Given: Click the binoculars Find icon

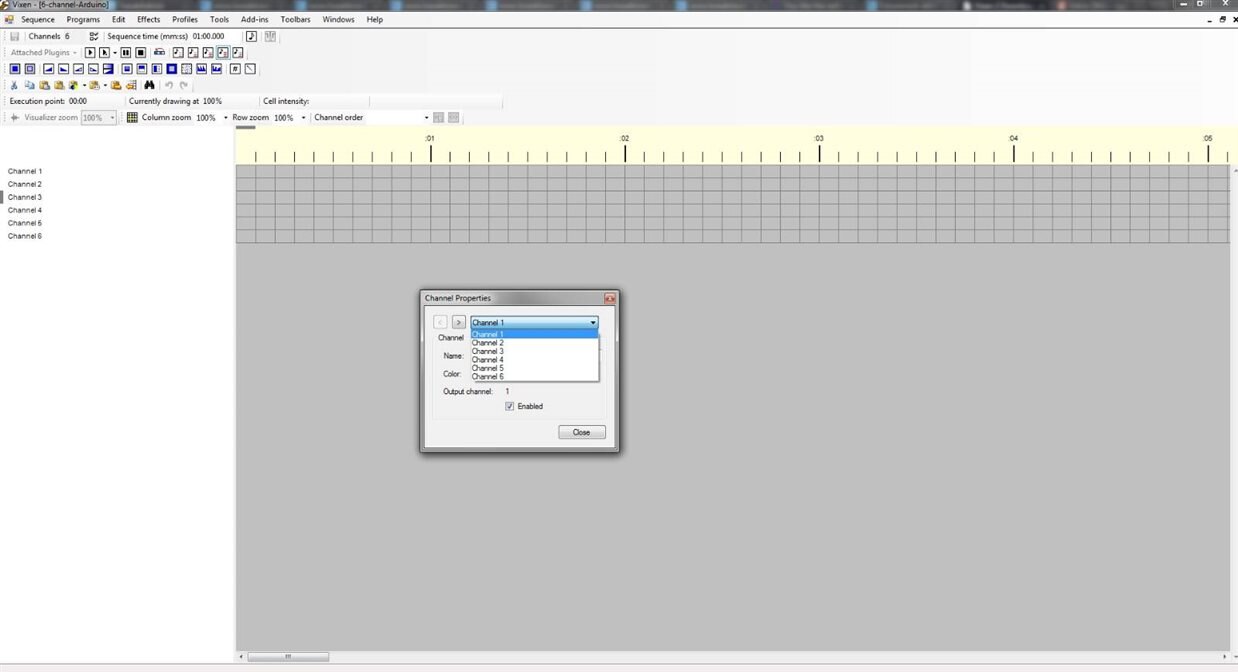Looking at the screenshot, I should pyautogui.click(x=149, y=85).
